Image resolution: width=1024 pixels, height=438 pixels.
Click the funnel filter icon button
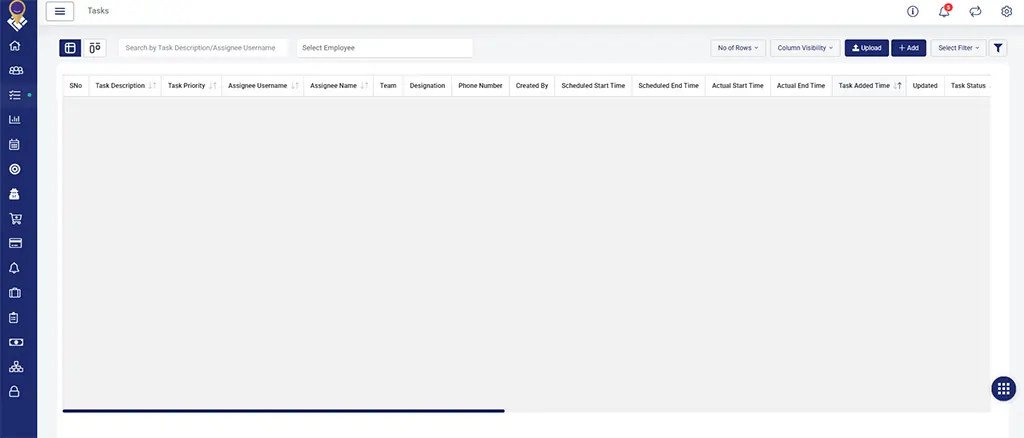tap(998, 48)
